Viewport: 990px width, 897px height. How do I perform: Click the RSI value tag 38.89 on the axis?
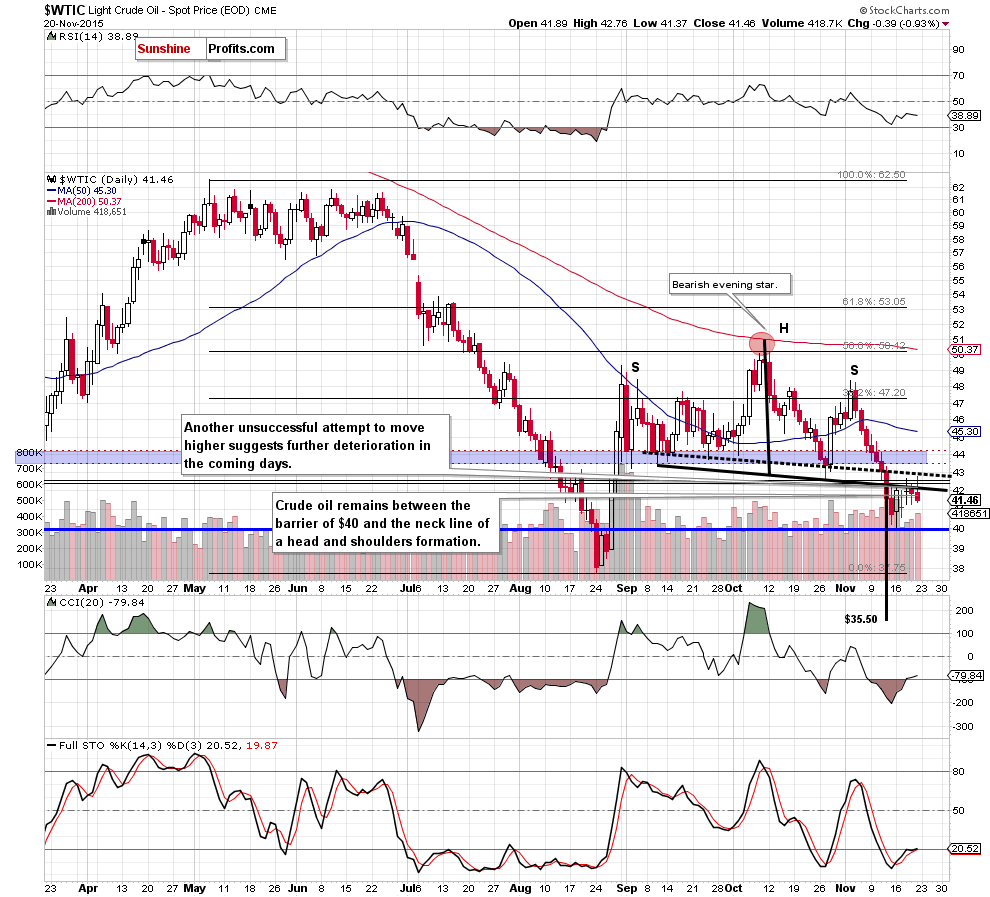click(965, 116)
